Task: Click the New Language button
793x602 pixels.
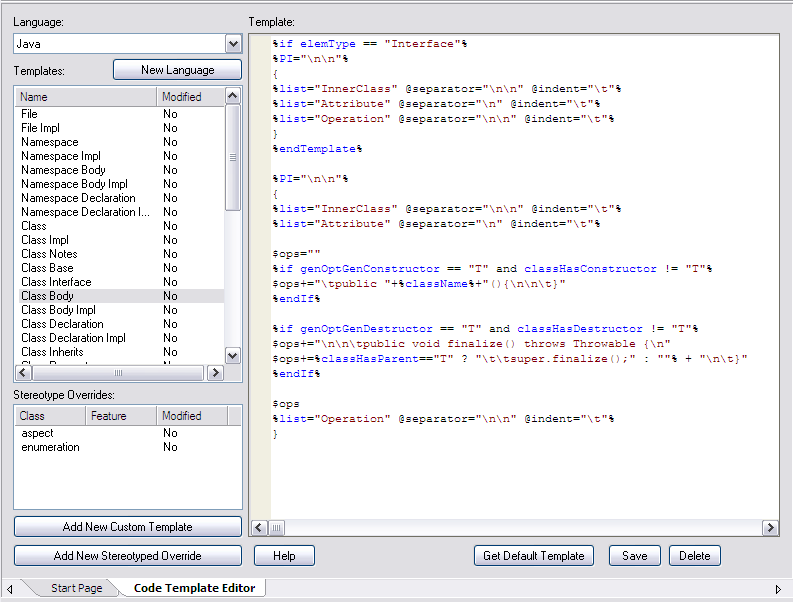Action: (178, 70)
